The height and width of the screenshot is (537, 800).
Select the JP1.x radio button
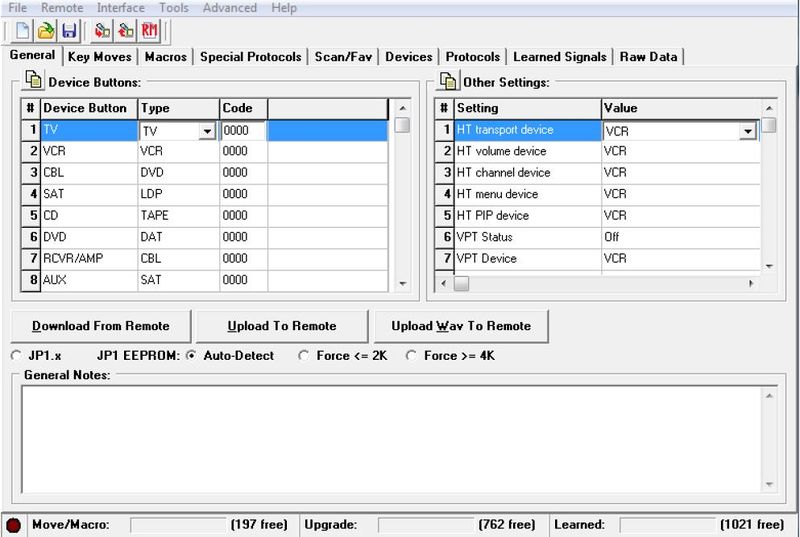pos(15,355)
